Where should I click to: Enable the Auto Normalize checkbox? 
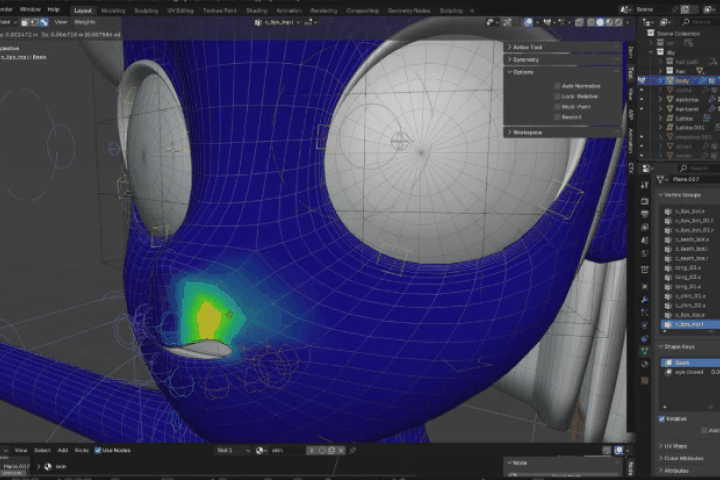coord(557,85)
